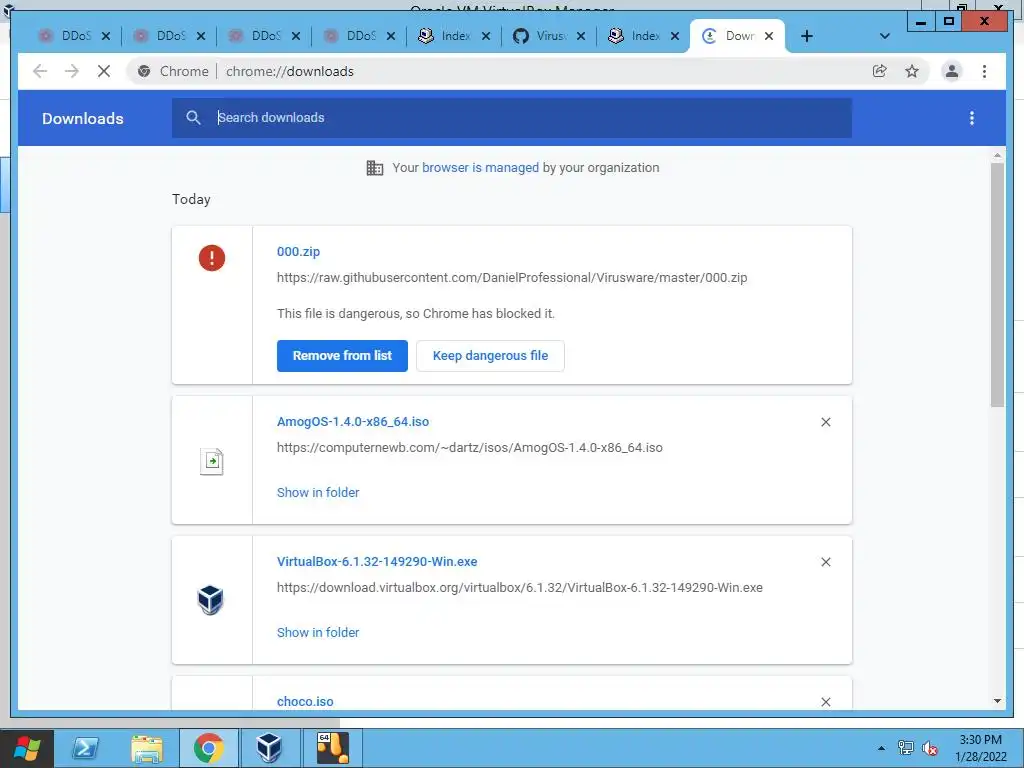Click the VirtualBox installer cube icon

tap(210, 600)
